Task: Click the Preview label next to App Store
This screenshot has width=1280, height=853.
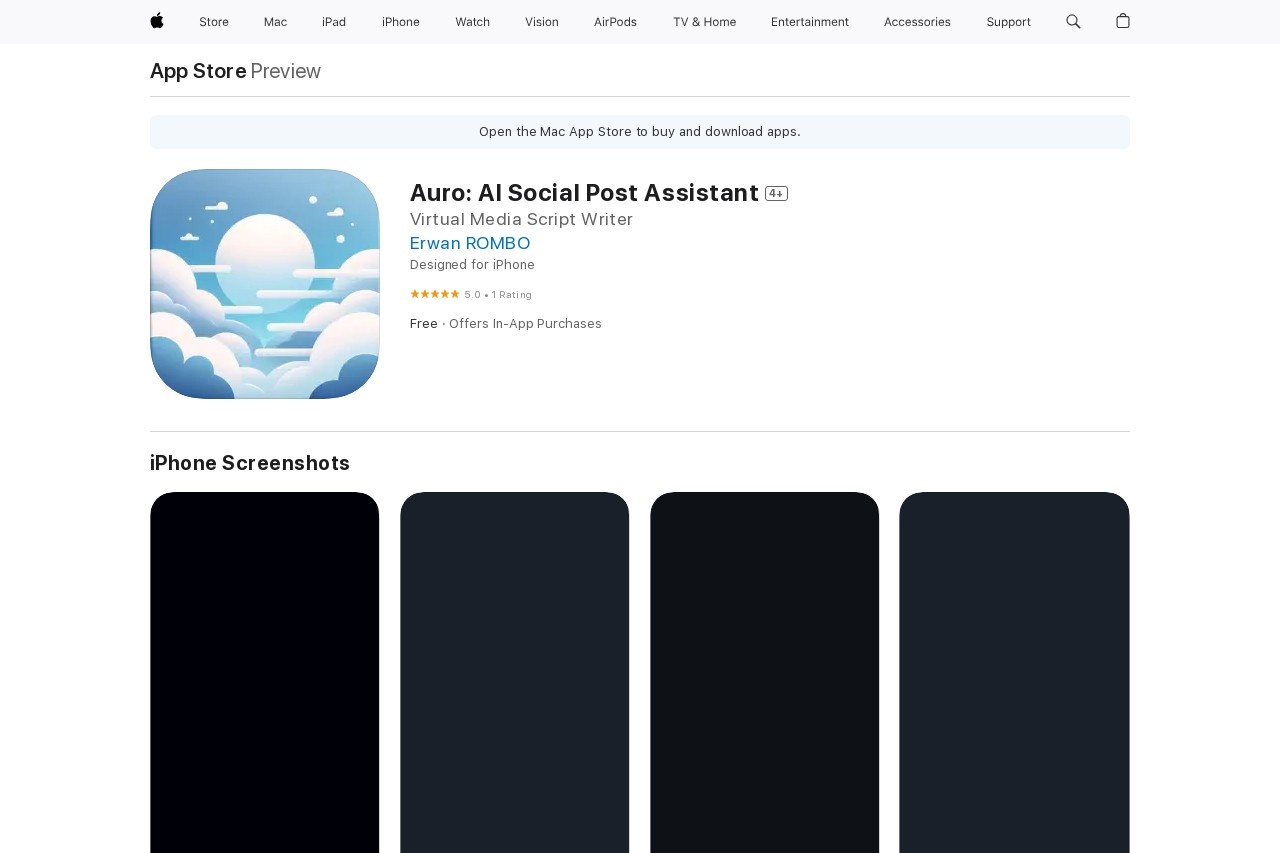Action: click(286, 71)
